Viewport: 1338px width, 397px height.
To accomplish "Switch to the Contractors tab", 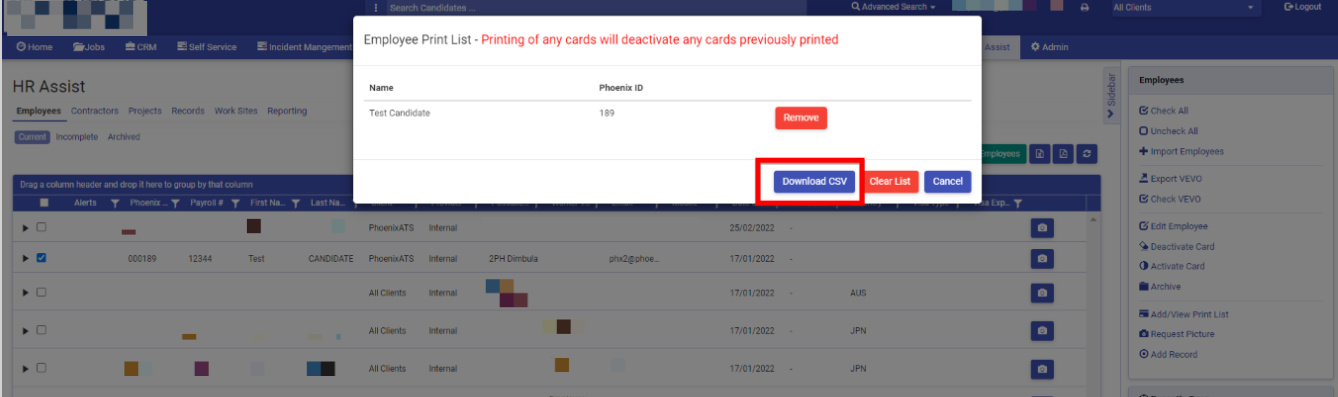I will coord(95,111).
